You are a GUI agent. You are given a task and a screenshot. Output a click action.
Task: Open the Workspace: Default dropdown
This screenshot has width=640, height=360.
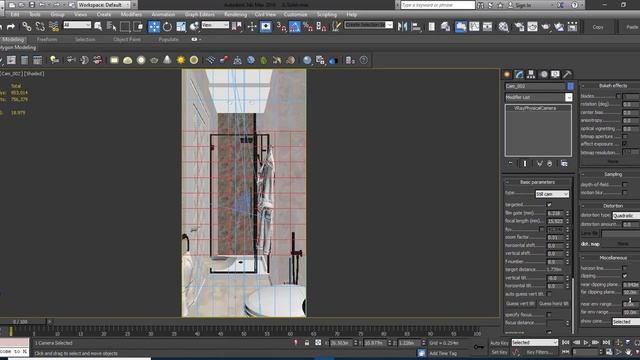click(x=104, y=5)
